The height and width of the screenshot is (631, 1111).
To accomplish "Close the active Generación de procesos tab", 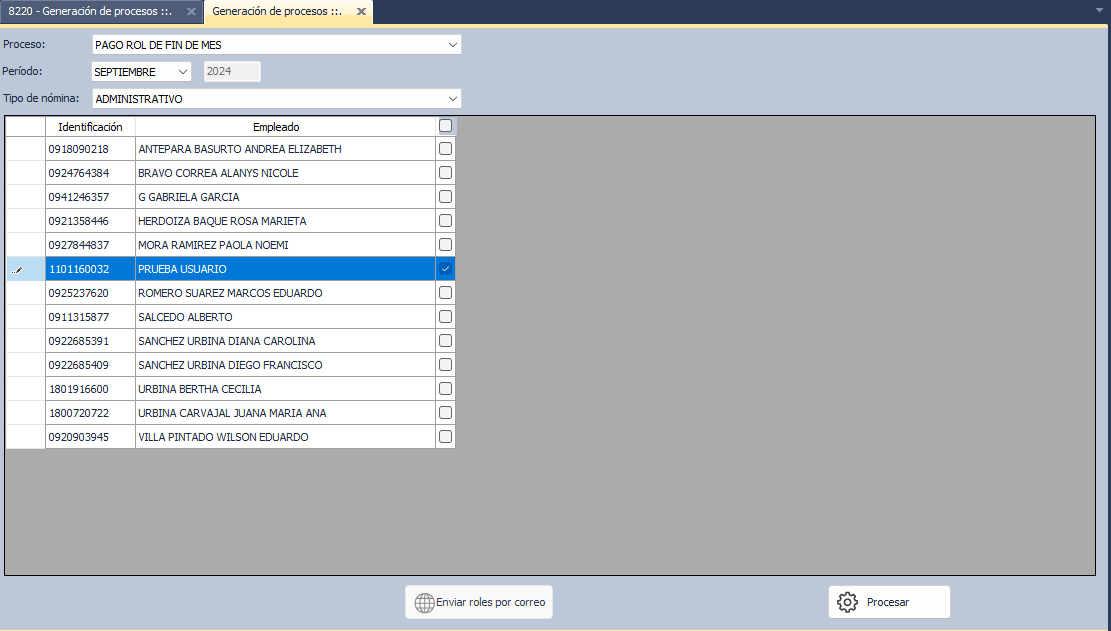I will point(362,12).
